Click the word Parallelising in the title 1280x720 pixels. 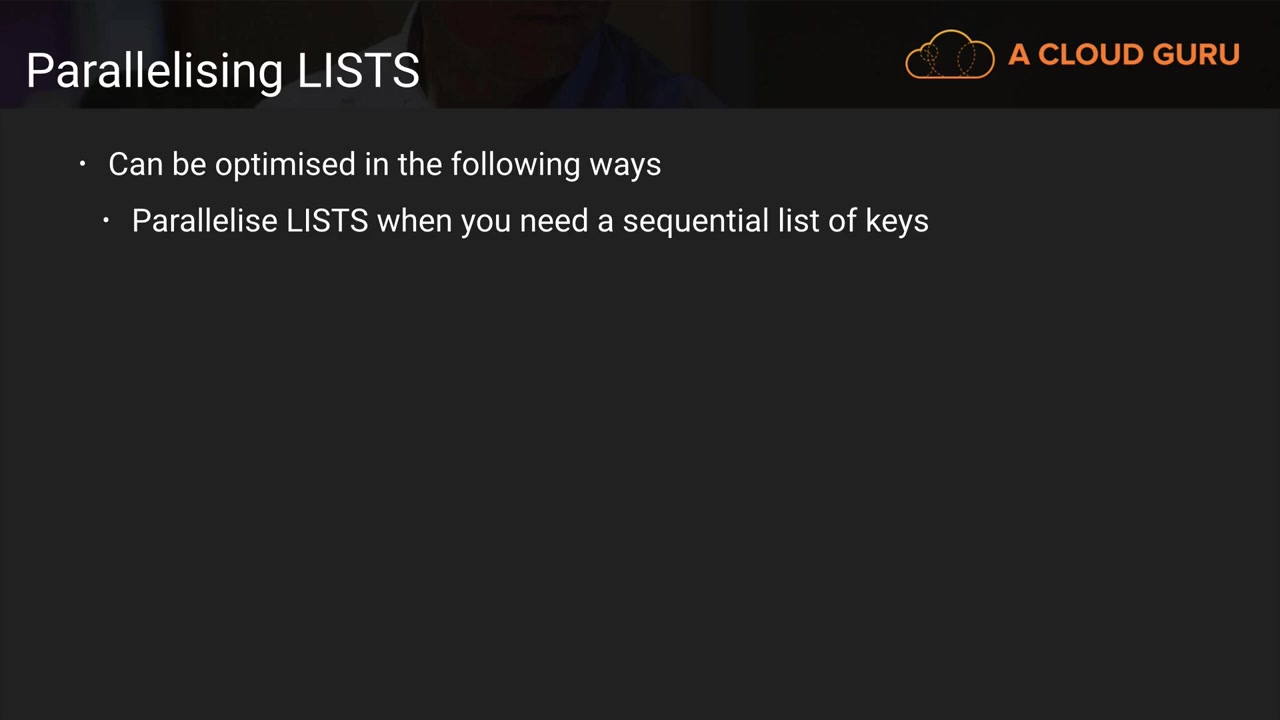click(154, 71)
